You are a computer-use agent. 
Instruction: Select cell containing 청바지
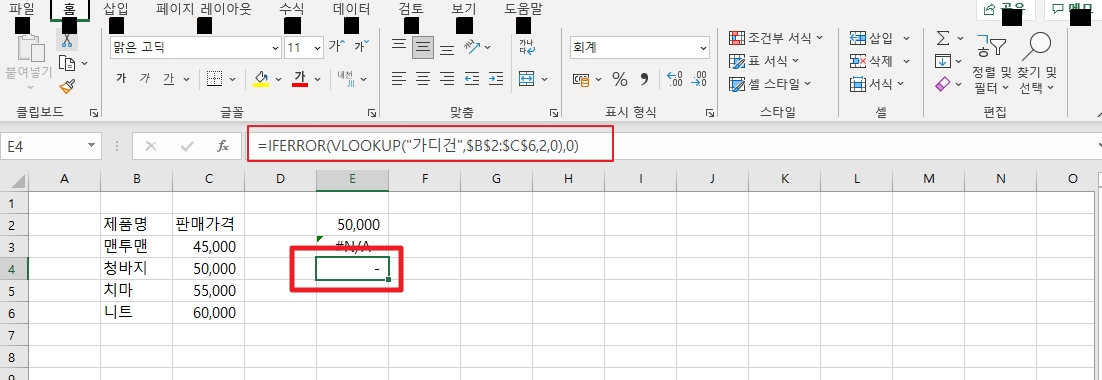[x=136, y=268]
